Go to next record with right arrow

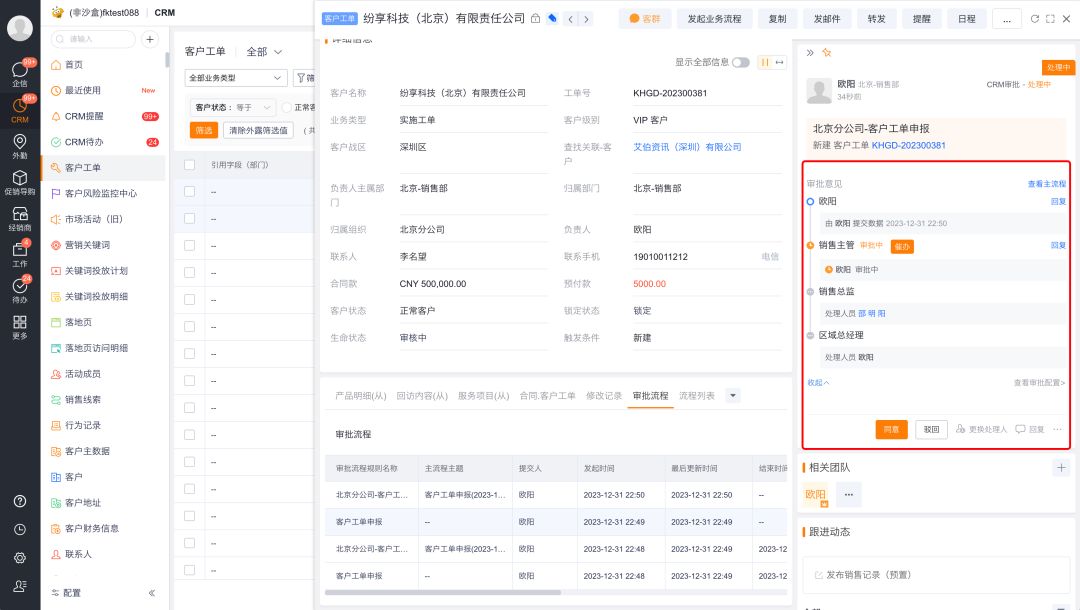[585, 19]
